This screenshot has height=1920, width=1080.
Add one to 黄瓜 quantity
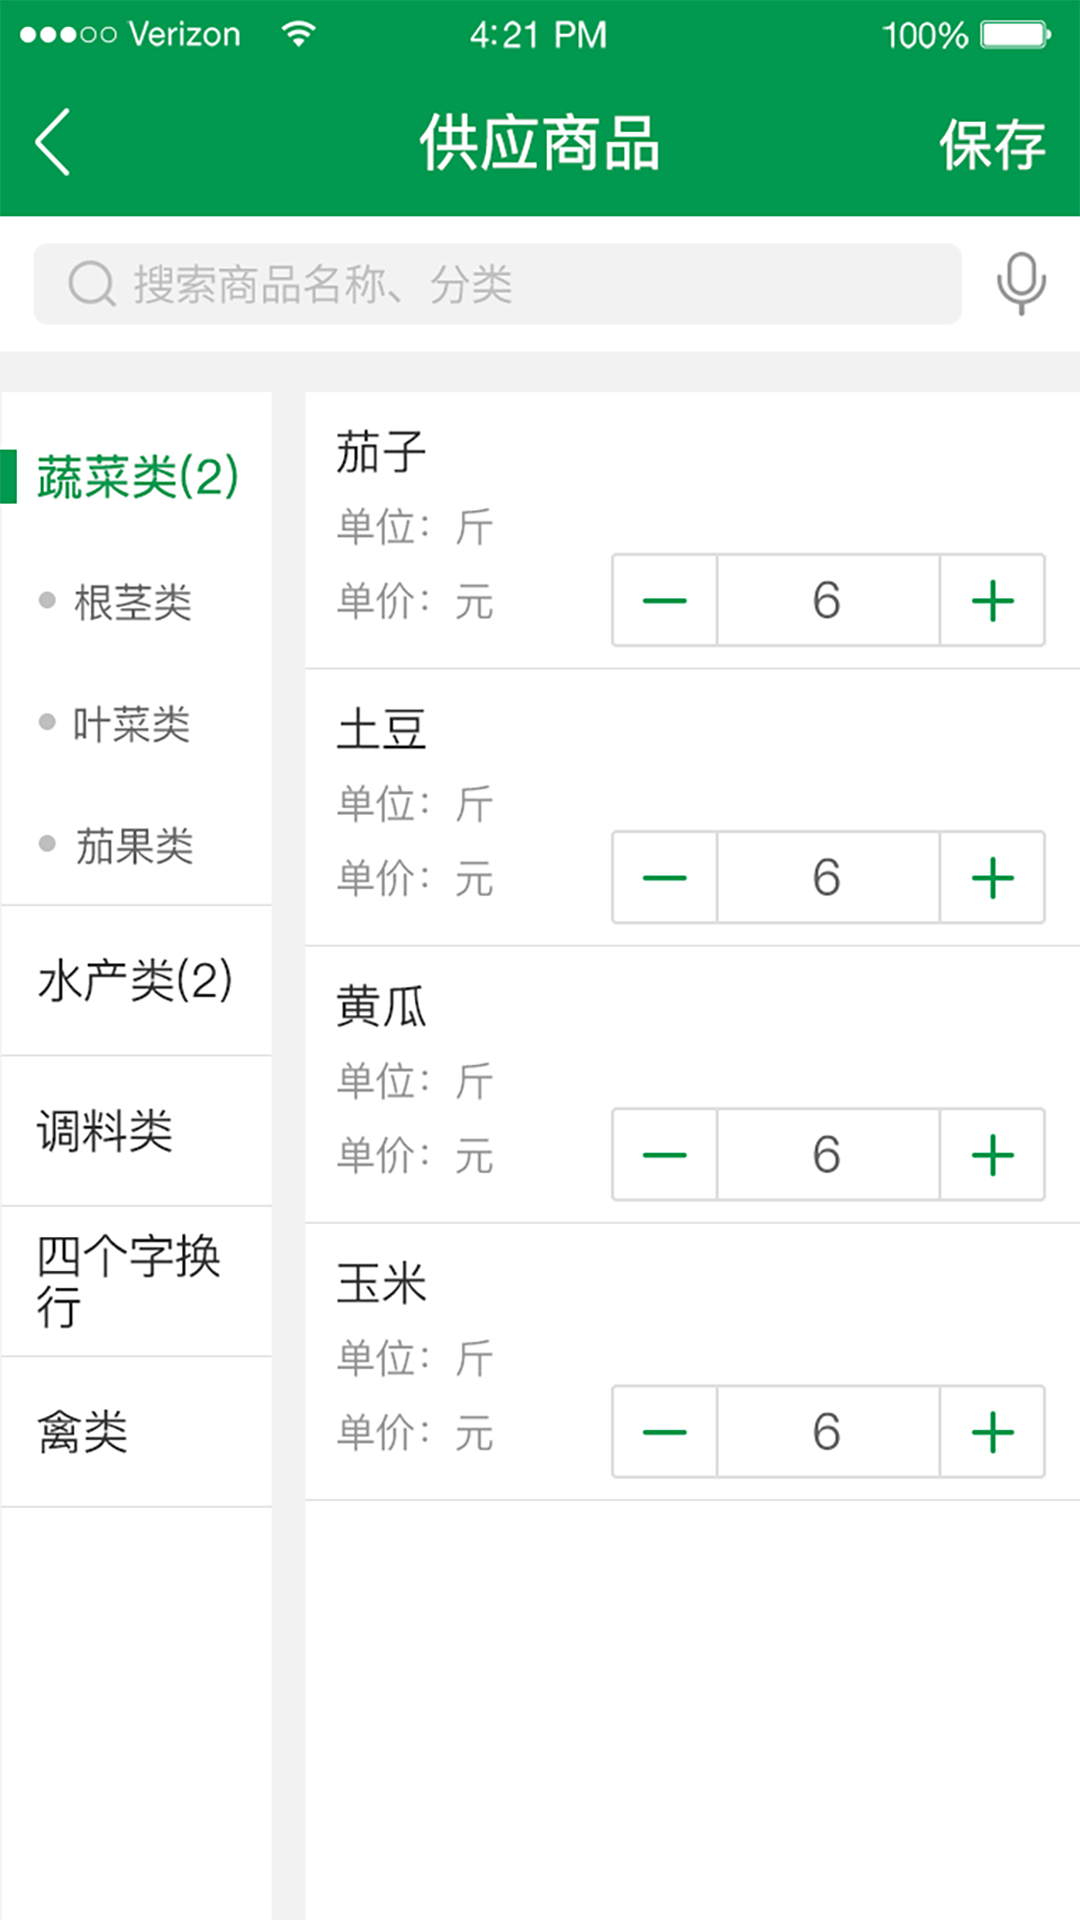tap(992, 1155)
